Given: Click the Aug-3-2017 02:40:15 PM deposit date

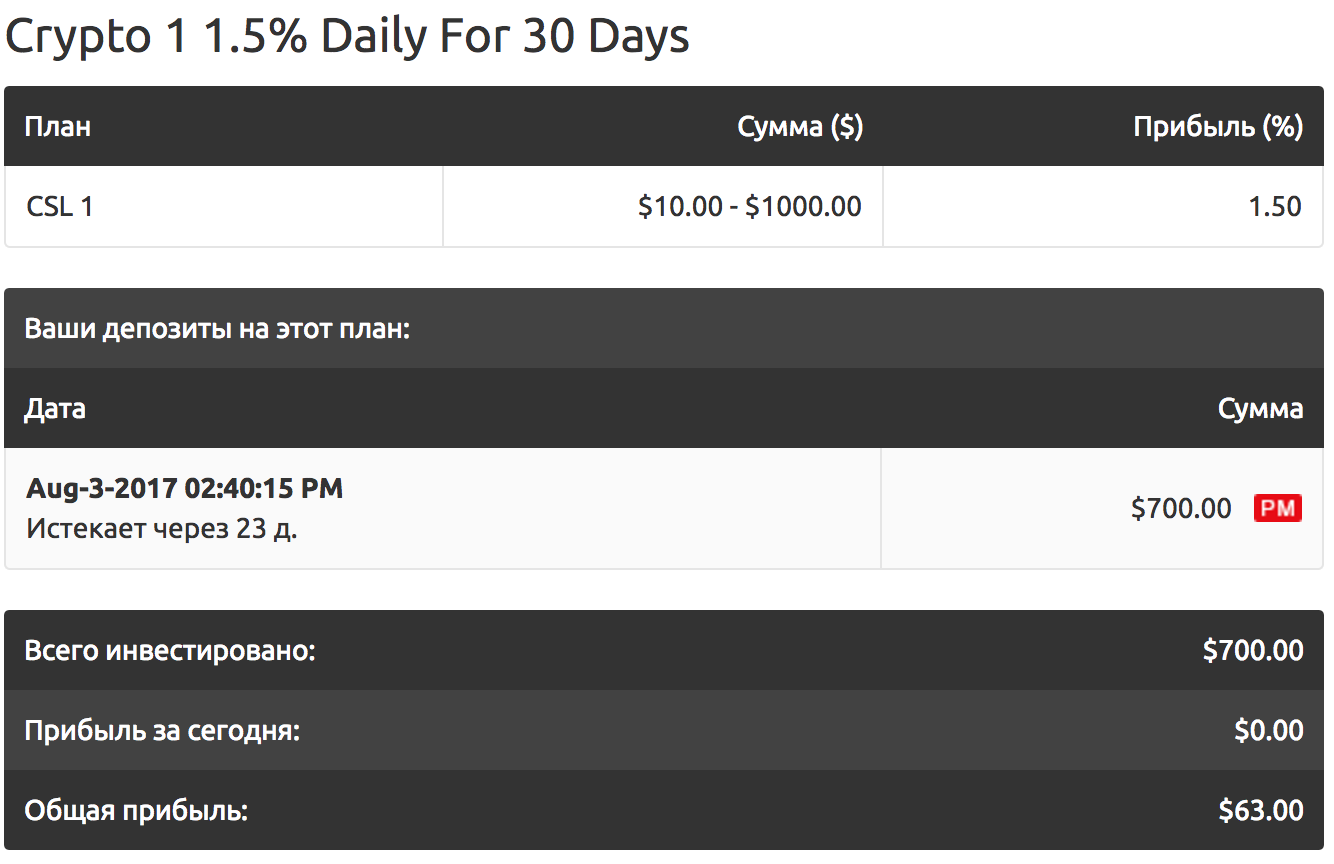Looking at the screenshot, I should pyautogui.click(x=185, y=489).
